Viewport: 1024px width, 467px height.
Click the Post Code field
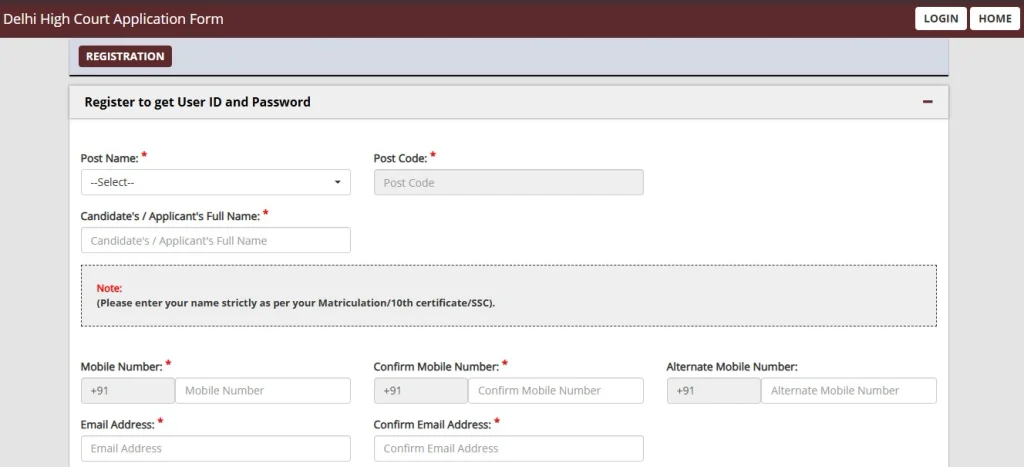pos(509,182)
